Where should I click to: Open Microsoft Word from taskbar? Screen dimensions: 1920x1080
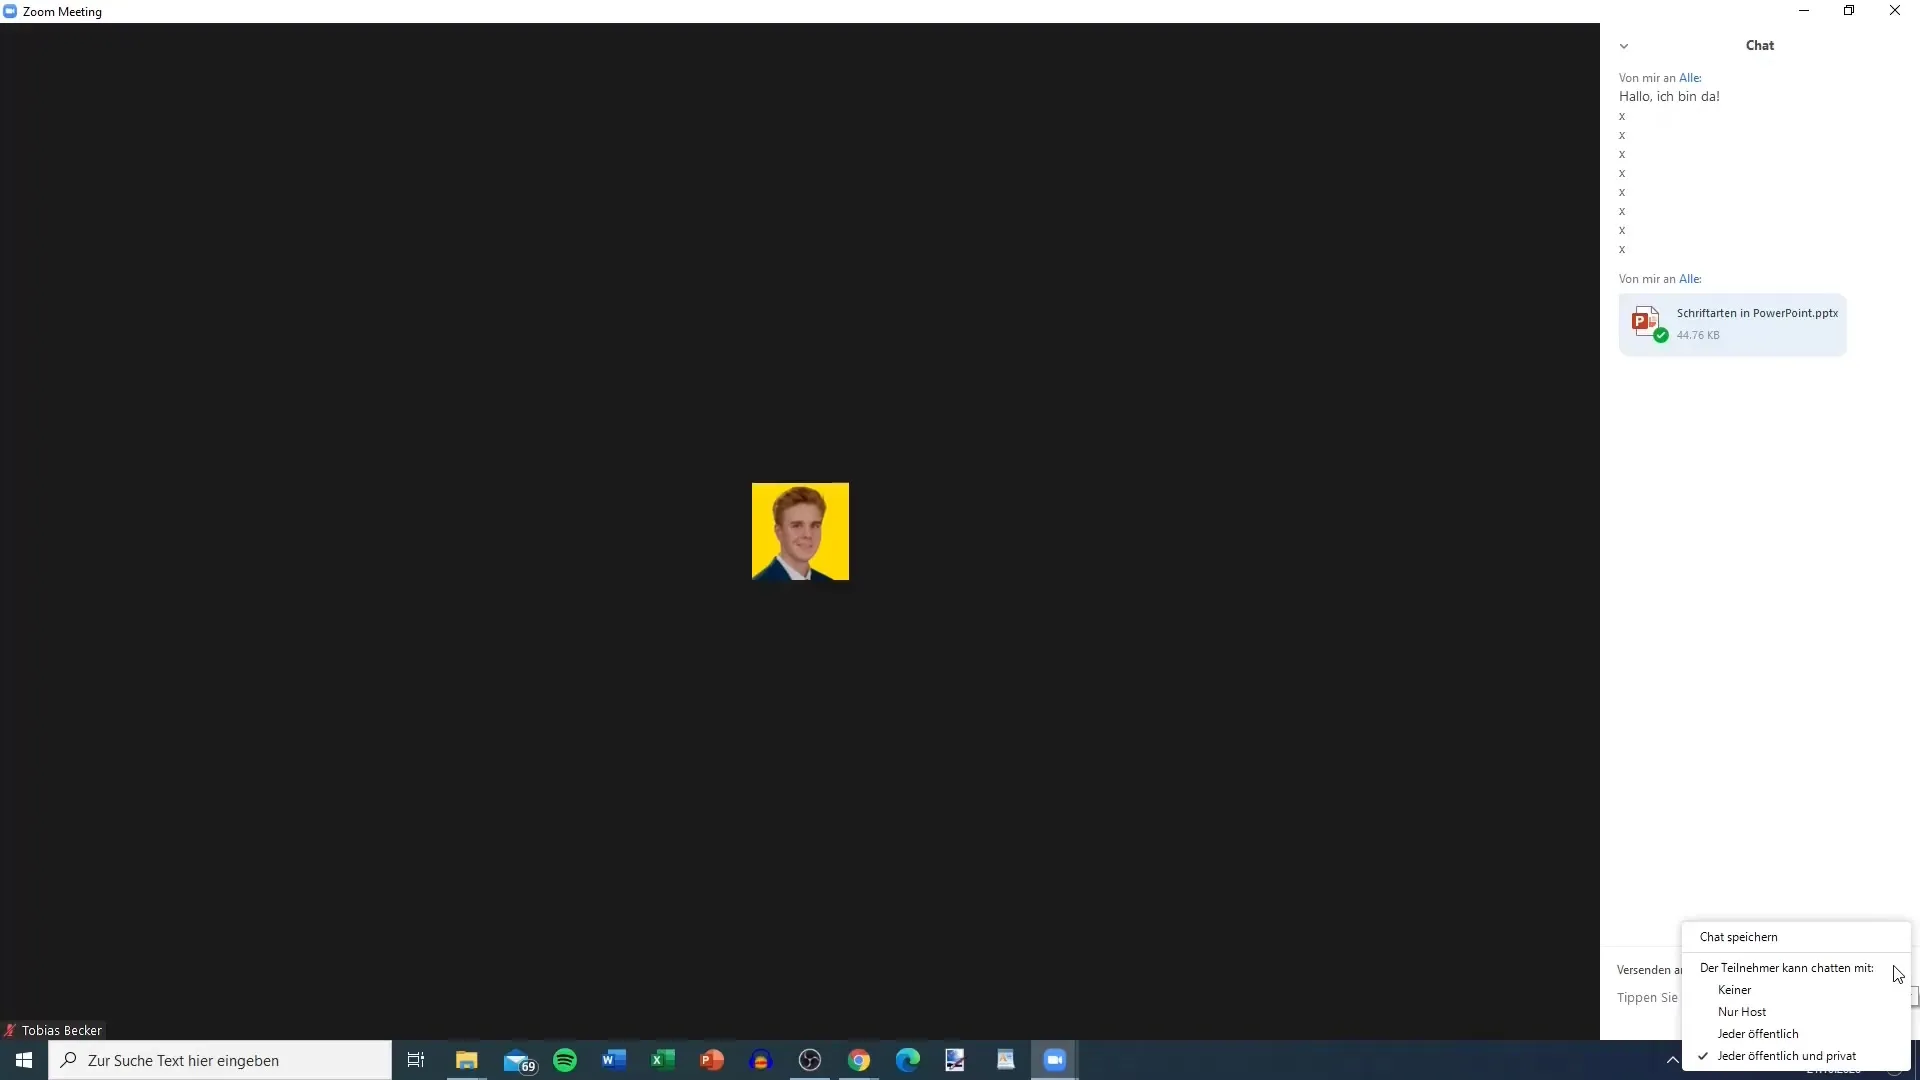coord(613,1059)
